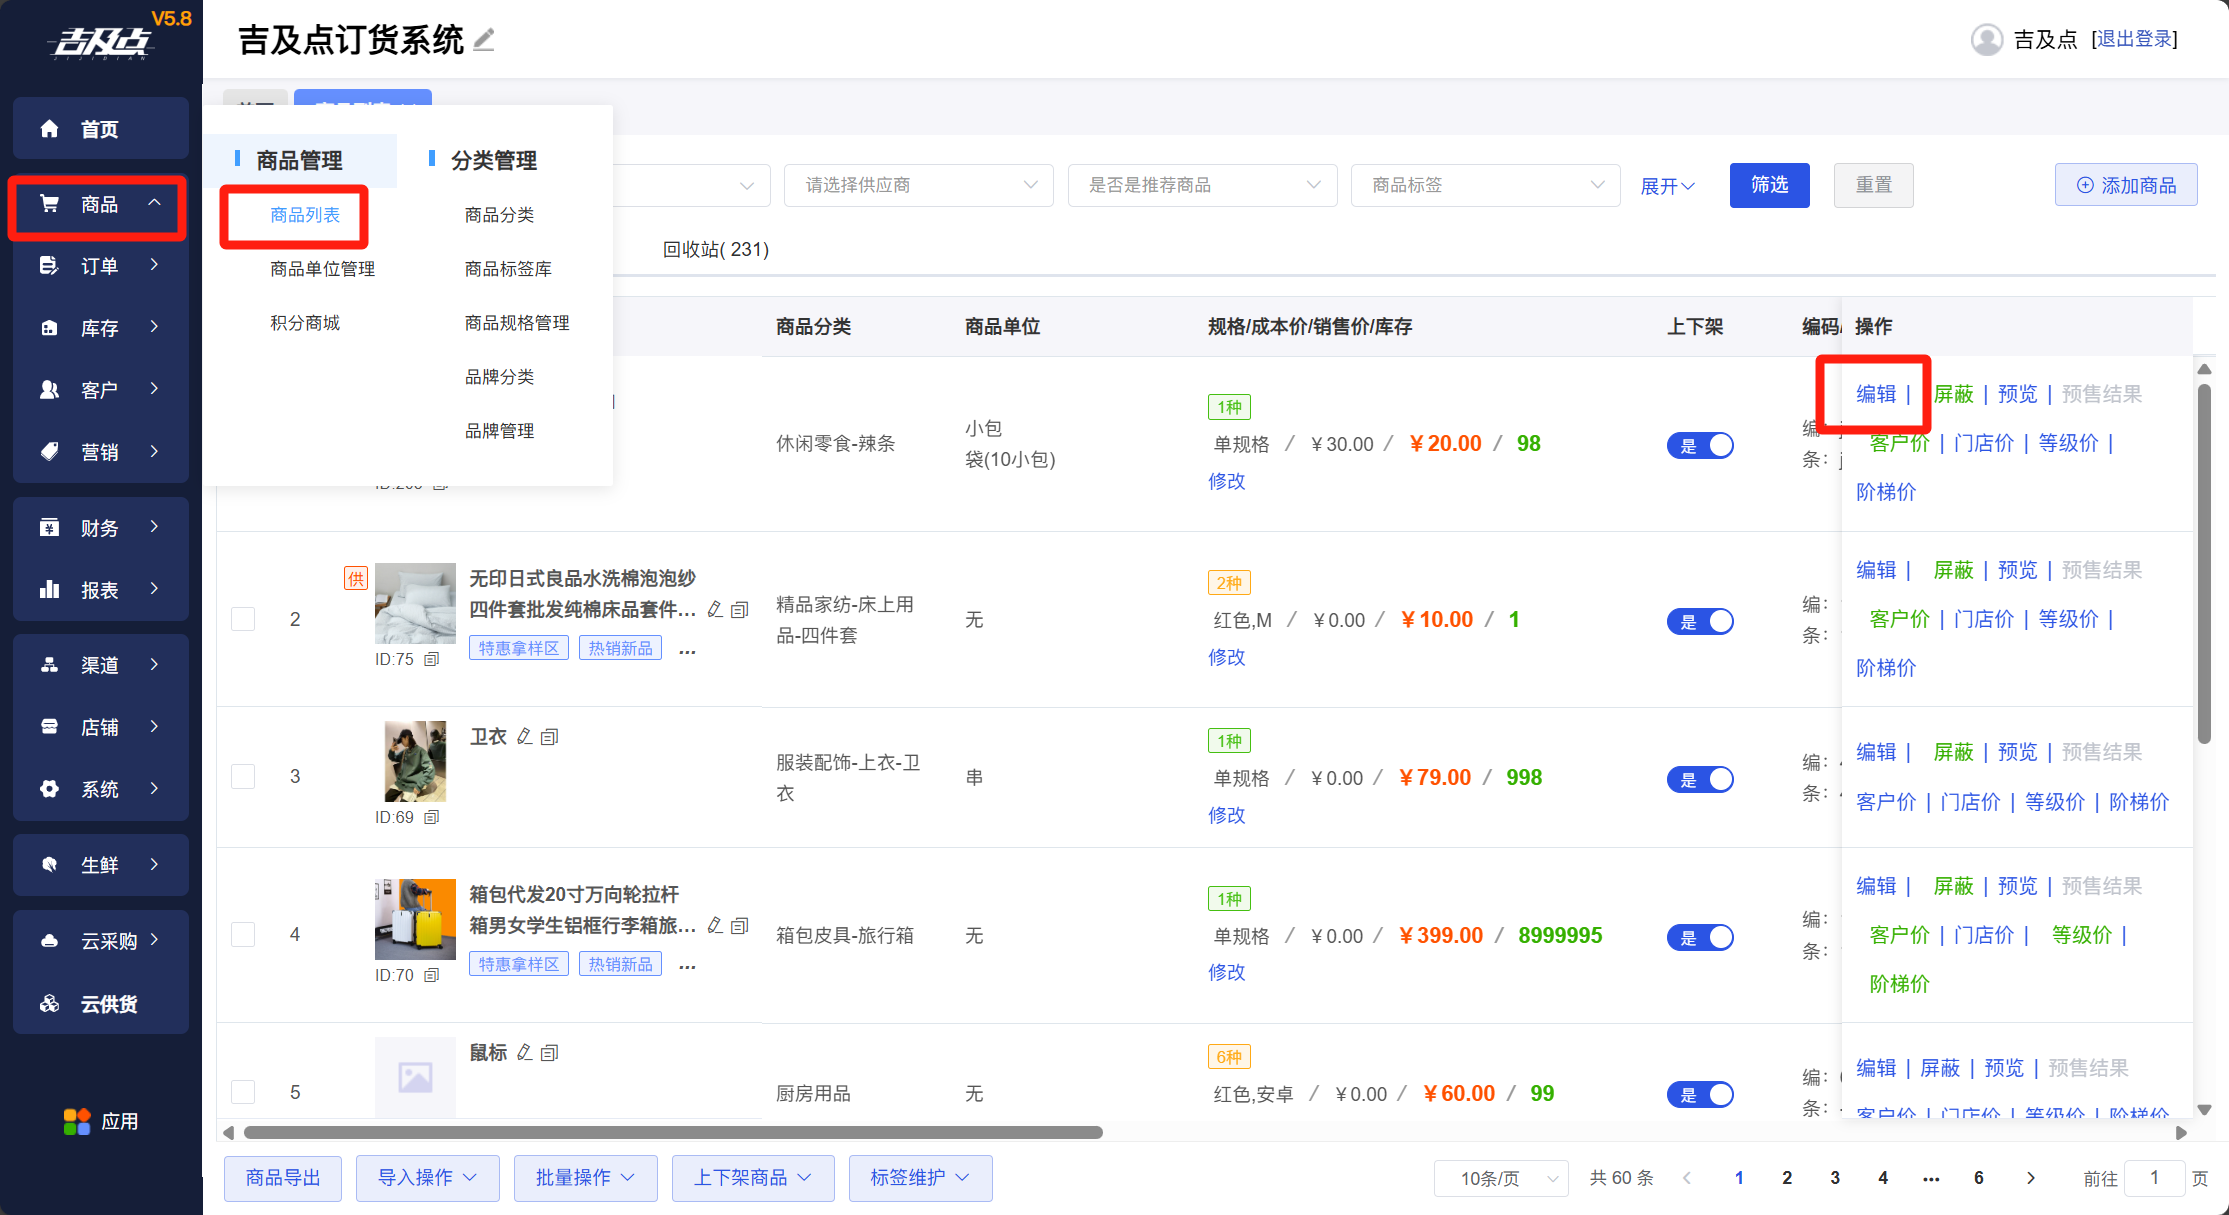Click the 前往 page number input field
This screenshot has height=1215, width=2229.
[2153, 1178]
